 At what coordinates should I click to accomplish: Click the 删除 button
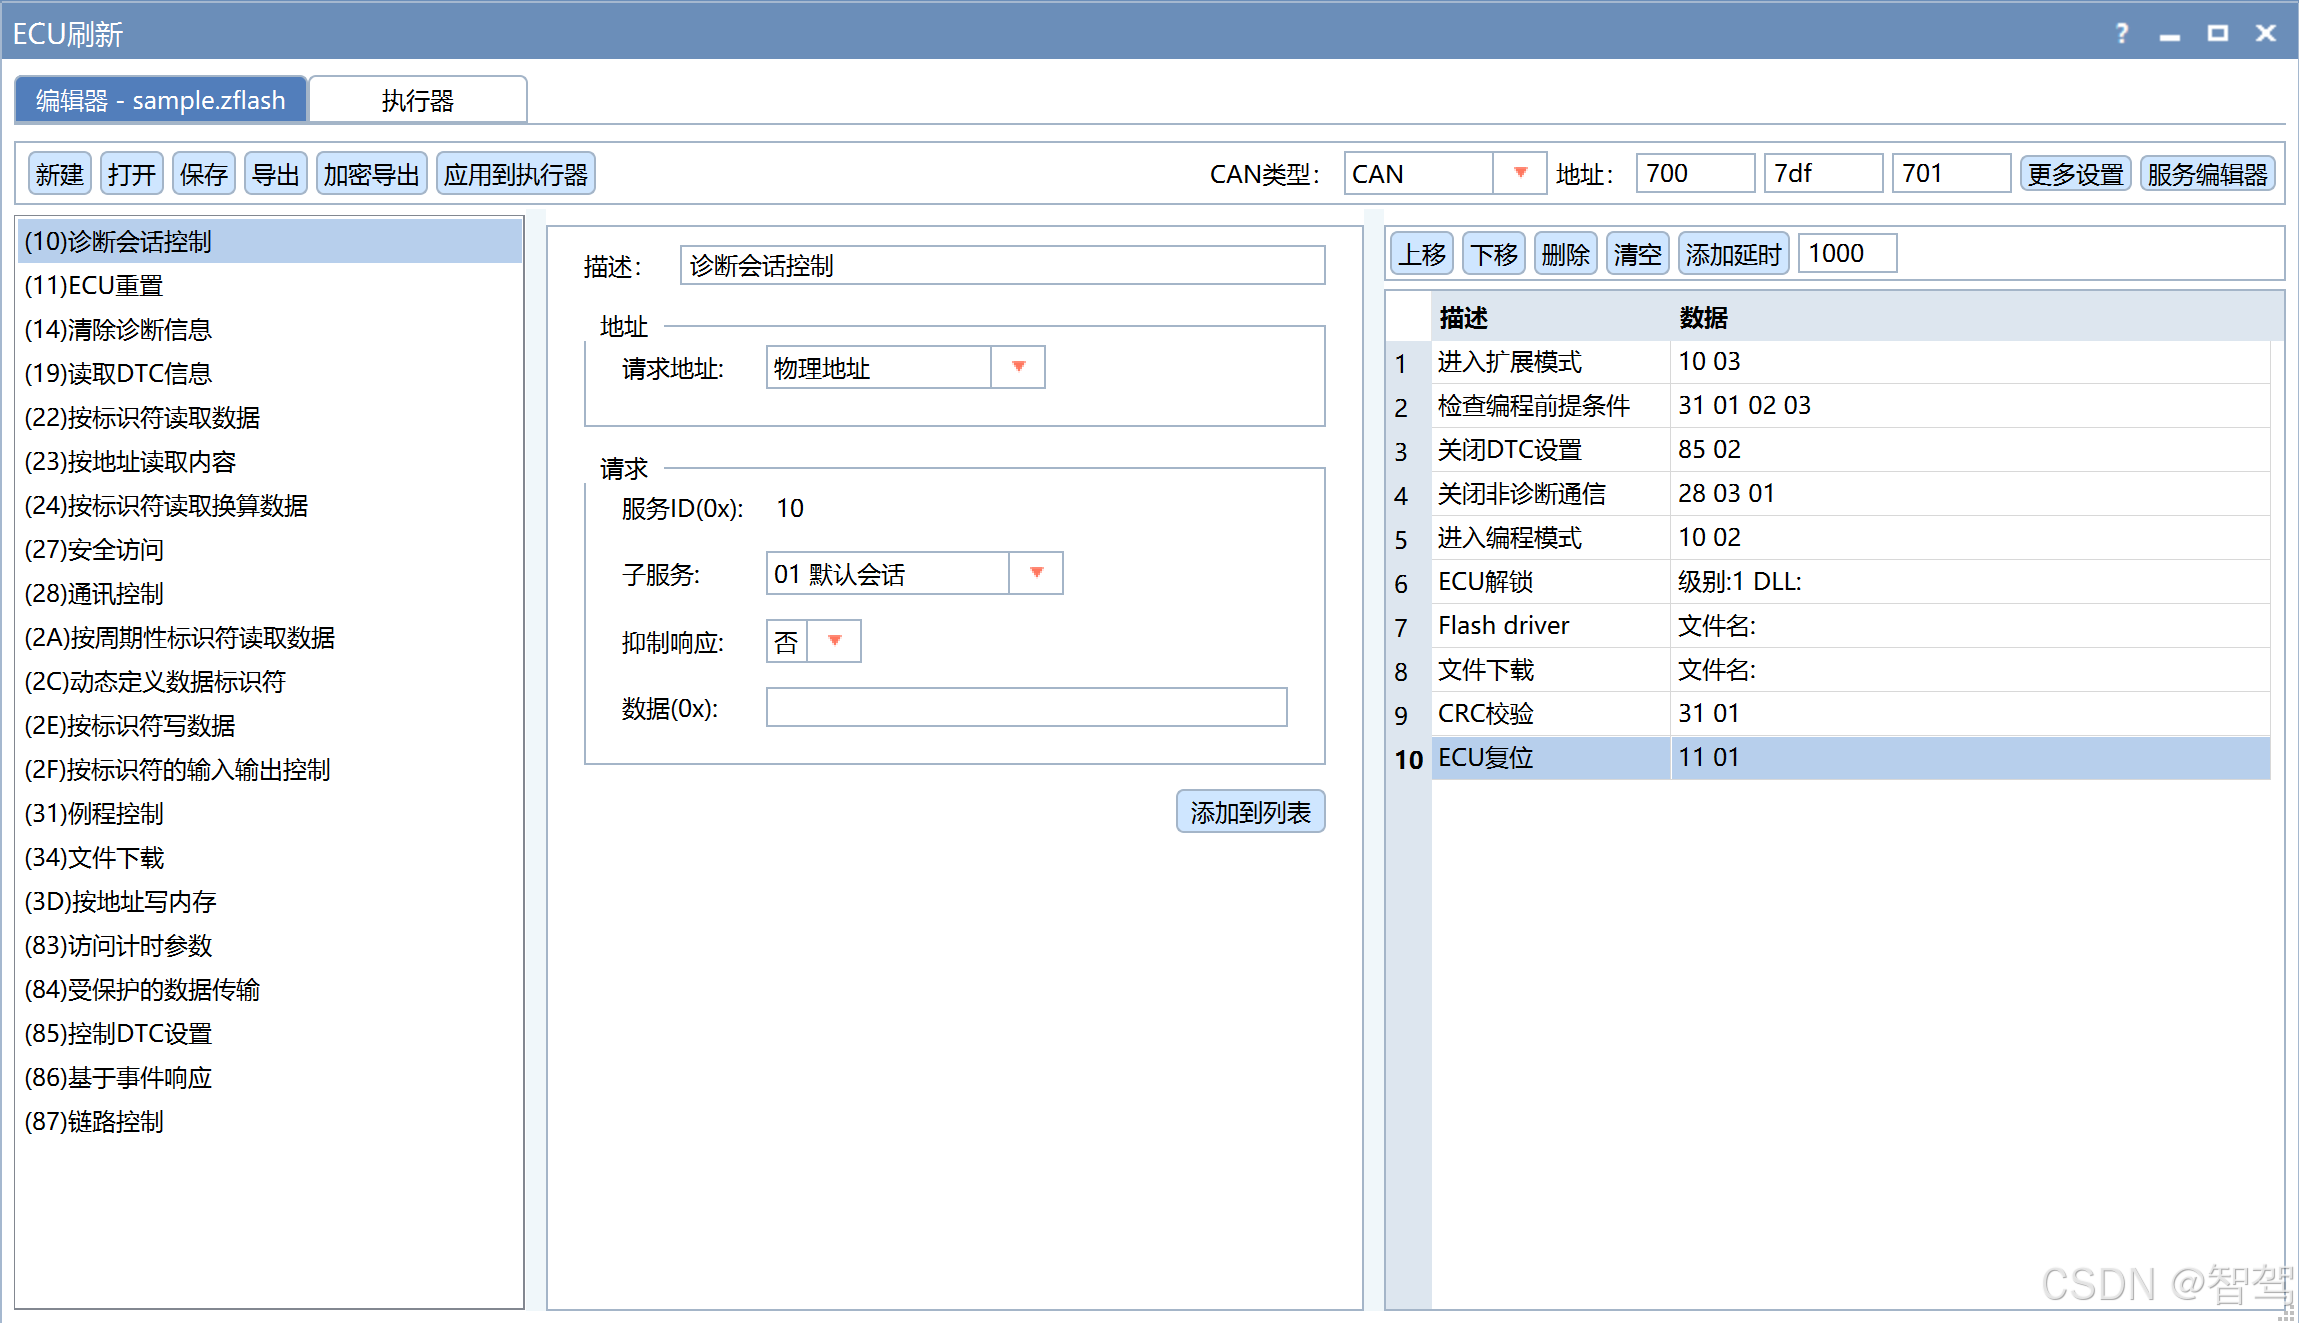pos(1565,254)
